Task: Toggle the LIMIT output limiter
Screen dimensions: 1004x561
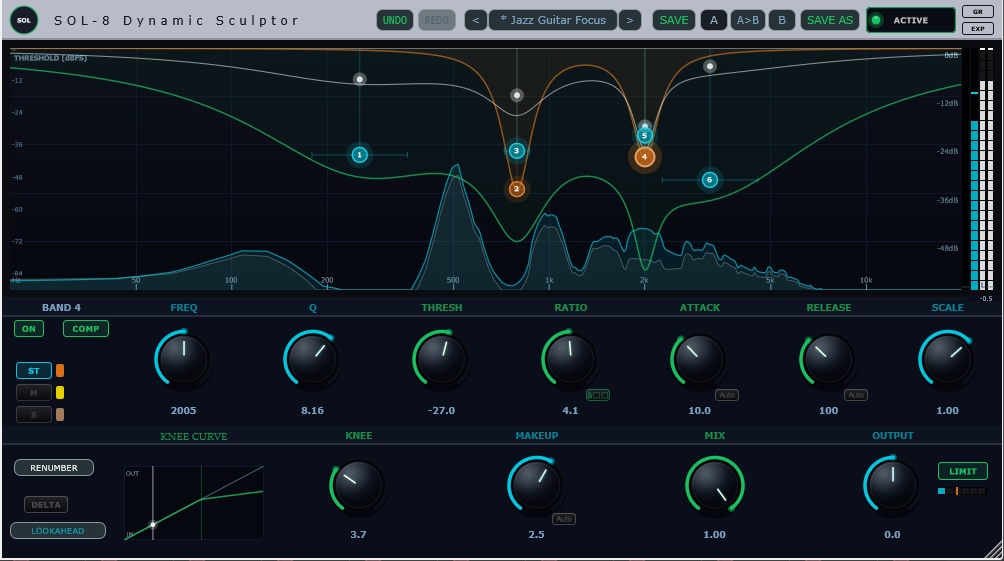Action: click(962, 471)
